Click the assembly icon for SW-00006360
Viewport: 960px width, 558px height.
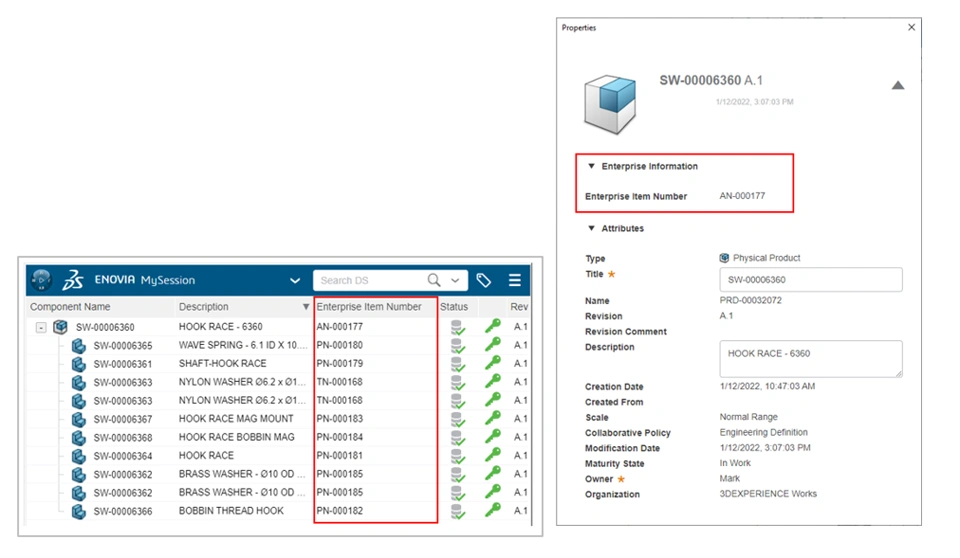(61, 327)
